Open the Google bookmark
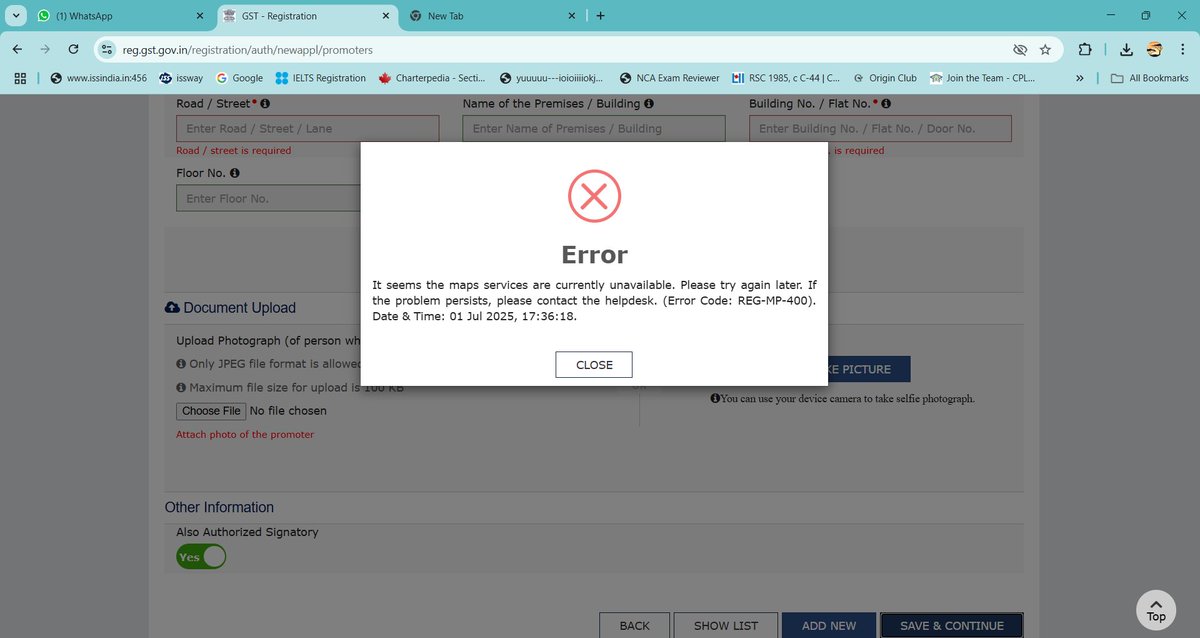 click(240, 78)
